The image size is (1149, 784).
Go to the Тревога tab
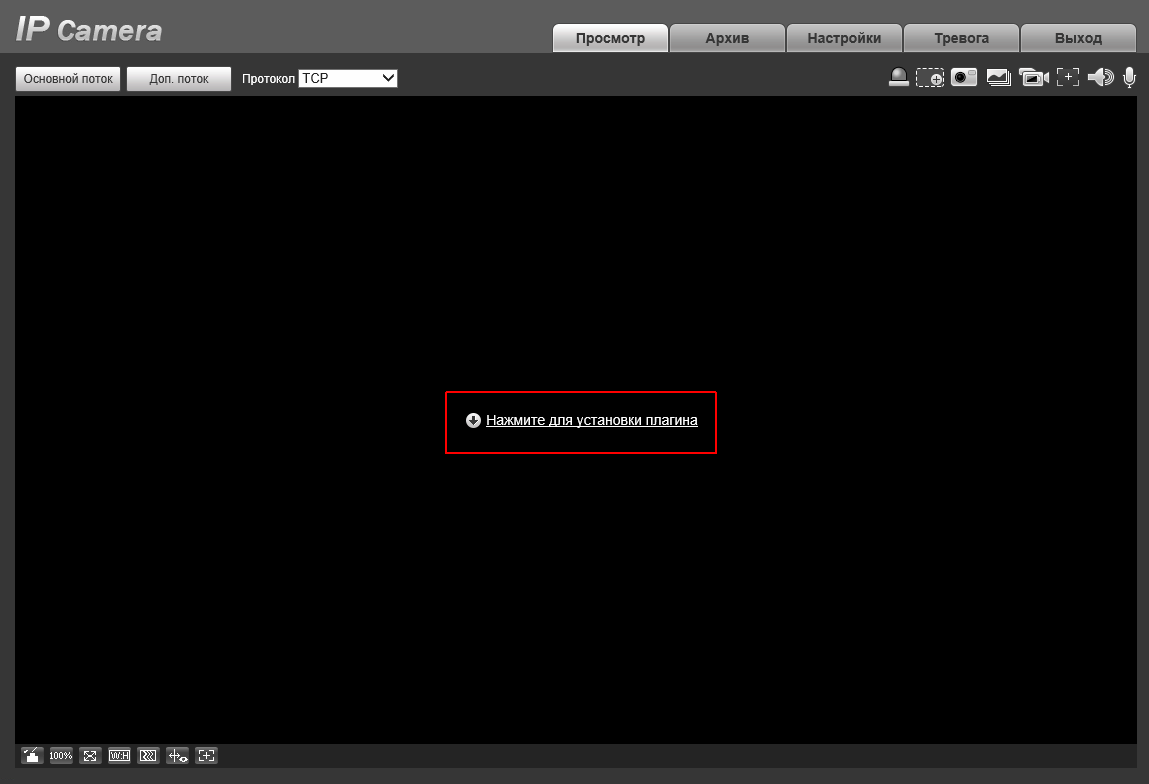pyautogui.click(x=961, y=38)
